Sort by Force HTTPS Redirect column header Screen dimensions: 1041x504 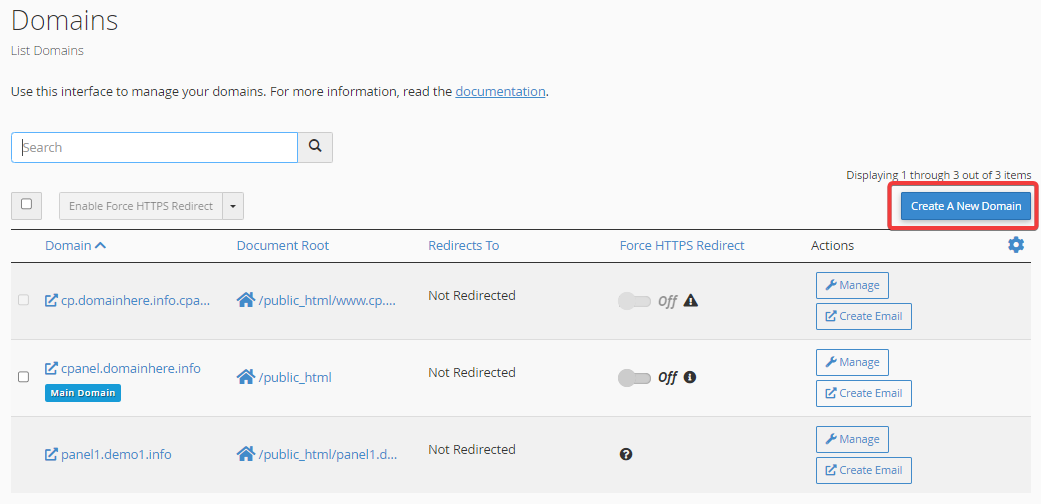(x=682, y=245)
